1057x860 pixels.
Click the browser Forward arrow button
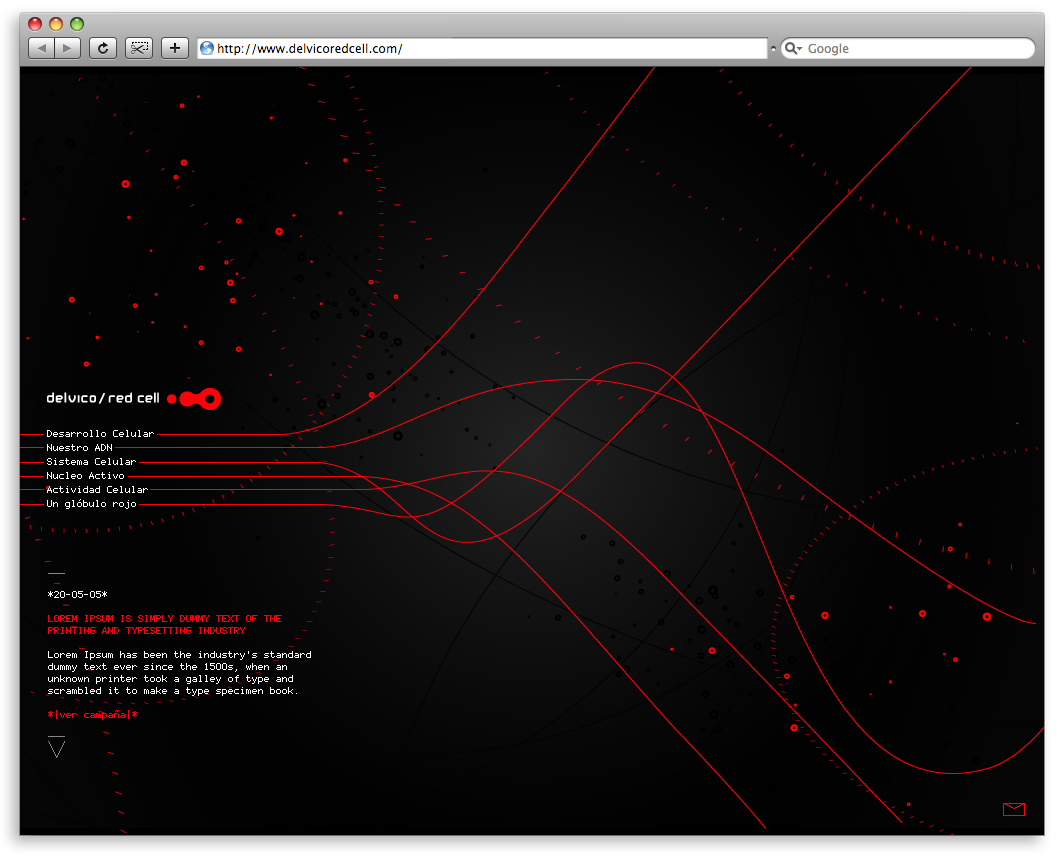coord(67,48)
